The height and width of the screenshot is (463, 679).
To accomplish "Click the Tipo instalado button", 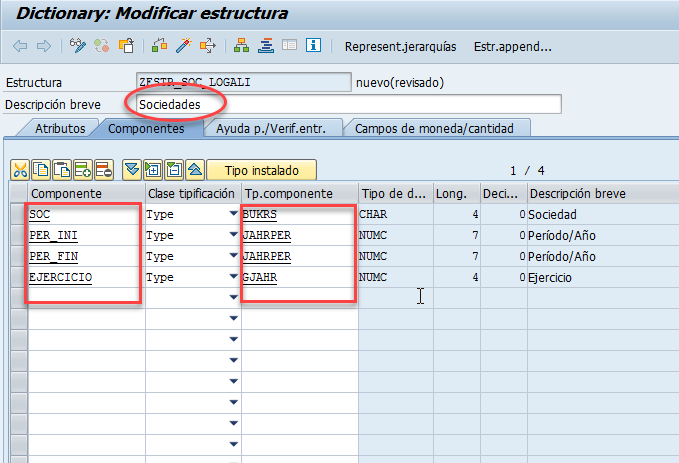I will click(x=262, y=170).
